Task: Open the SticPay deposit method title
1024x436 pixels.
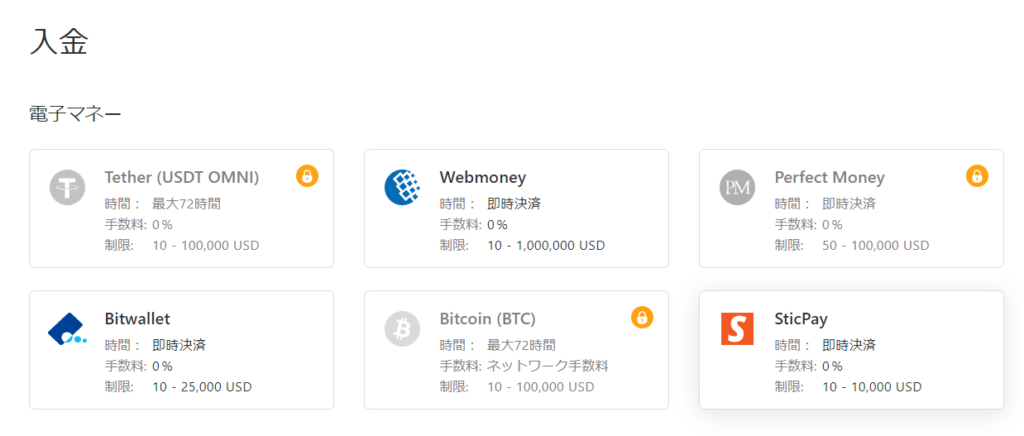Action: click(801, 319)
